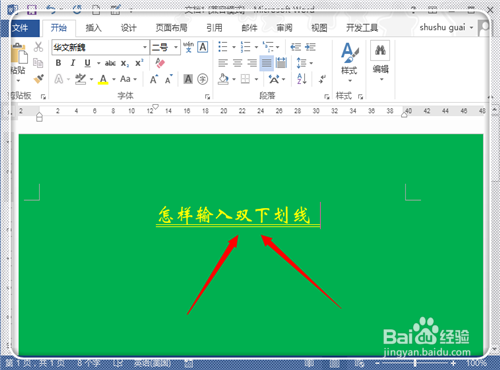Open the shushu guai account menu

446,28
